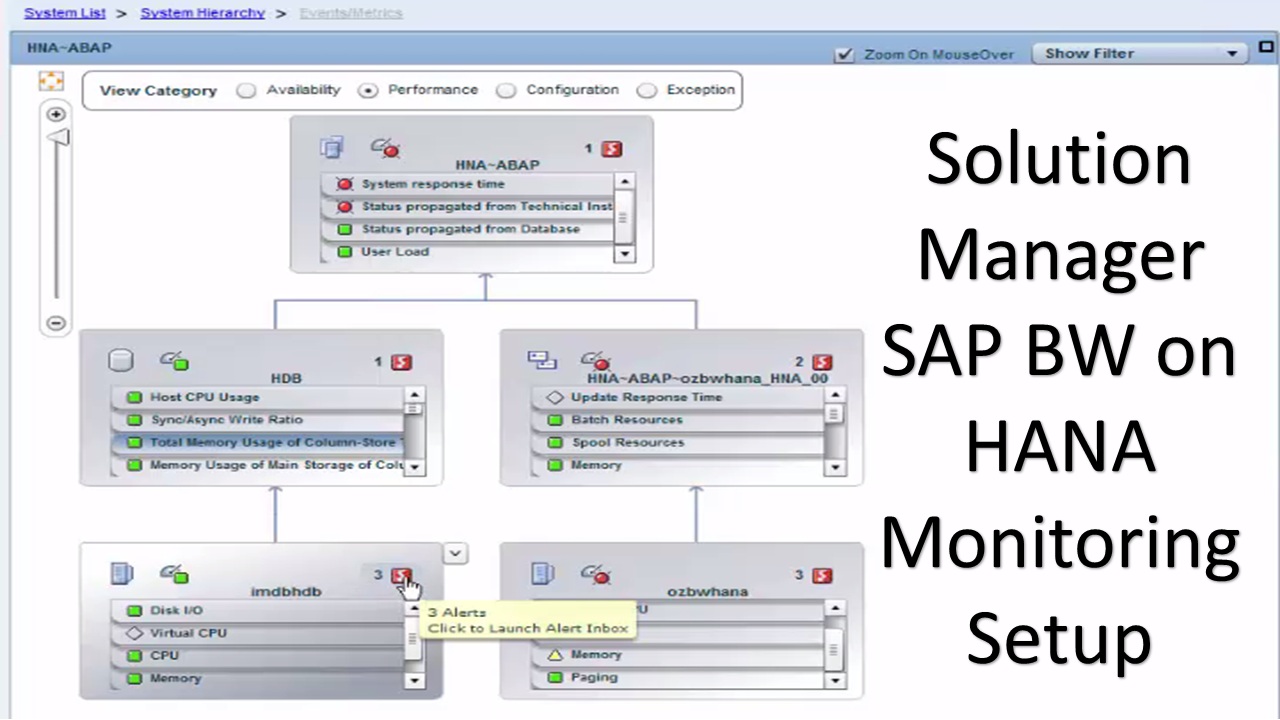The height and width of the screenshot is (720, 1280).
Task: Expand the collapsed metric list on imdbhdb
Action: click(455, 553)
